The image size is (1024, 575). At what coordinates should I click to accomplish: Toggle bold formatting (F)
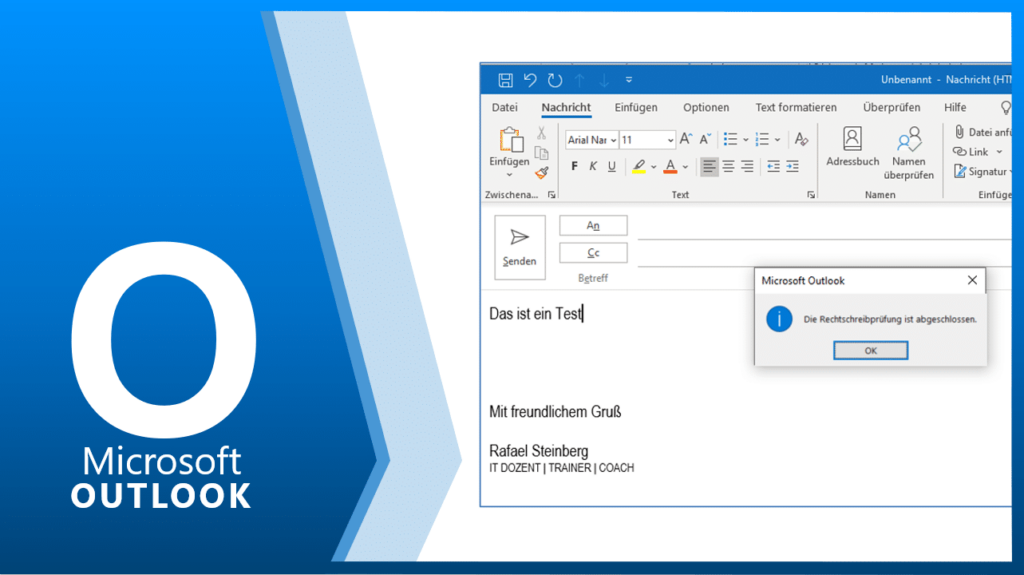[x=575, y=167]
